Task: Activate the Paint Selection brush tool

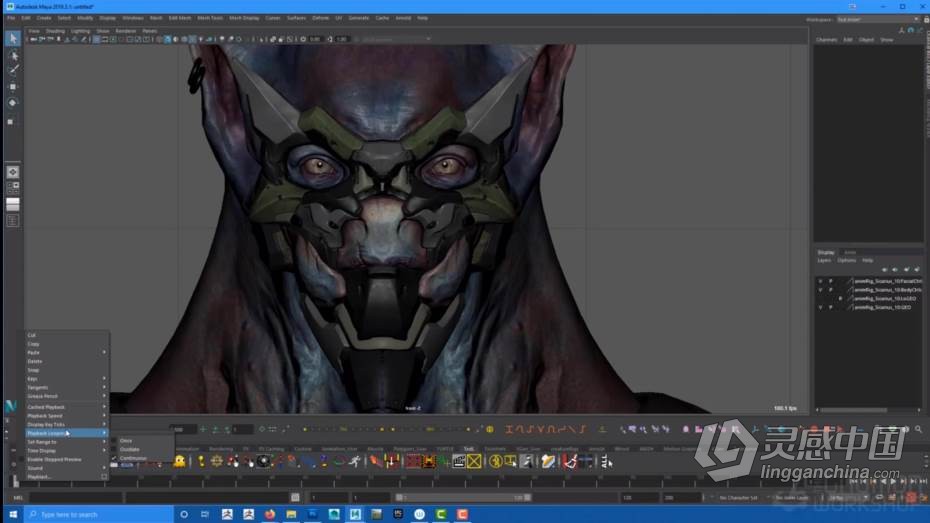Action: [x=13, y=70]
